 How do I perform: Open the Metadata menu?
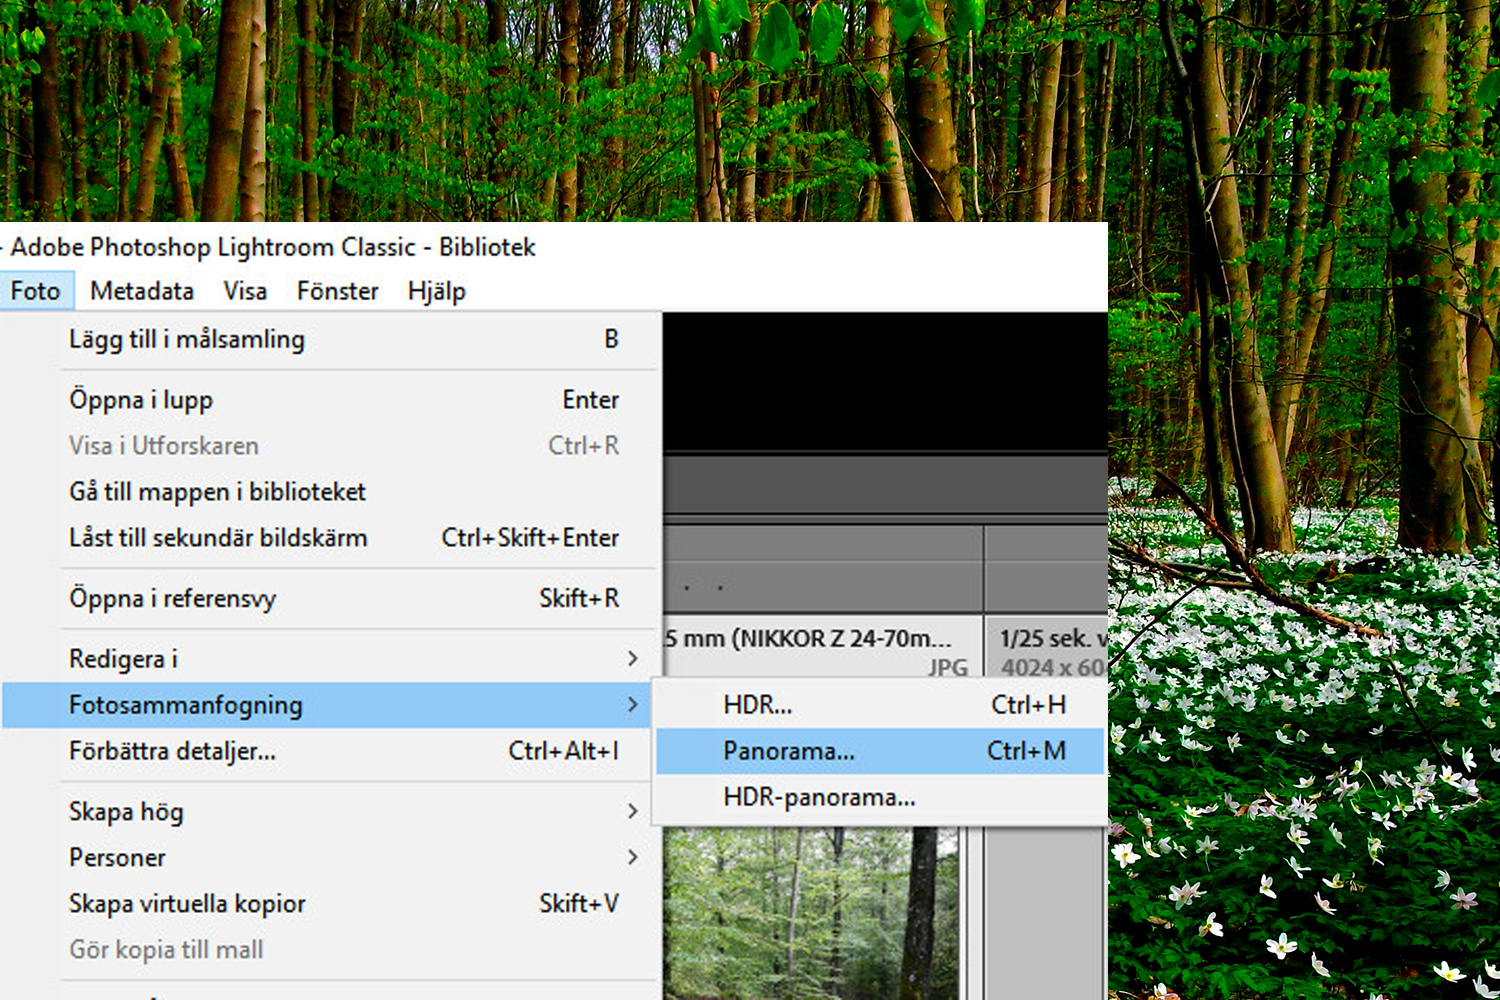coord(141,291)
